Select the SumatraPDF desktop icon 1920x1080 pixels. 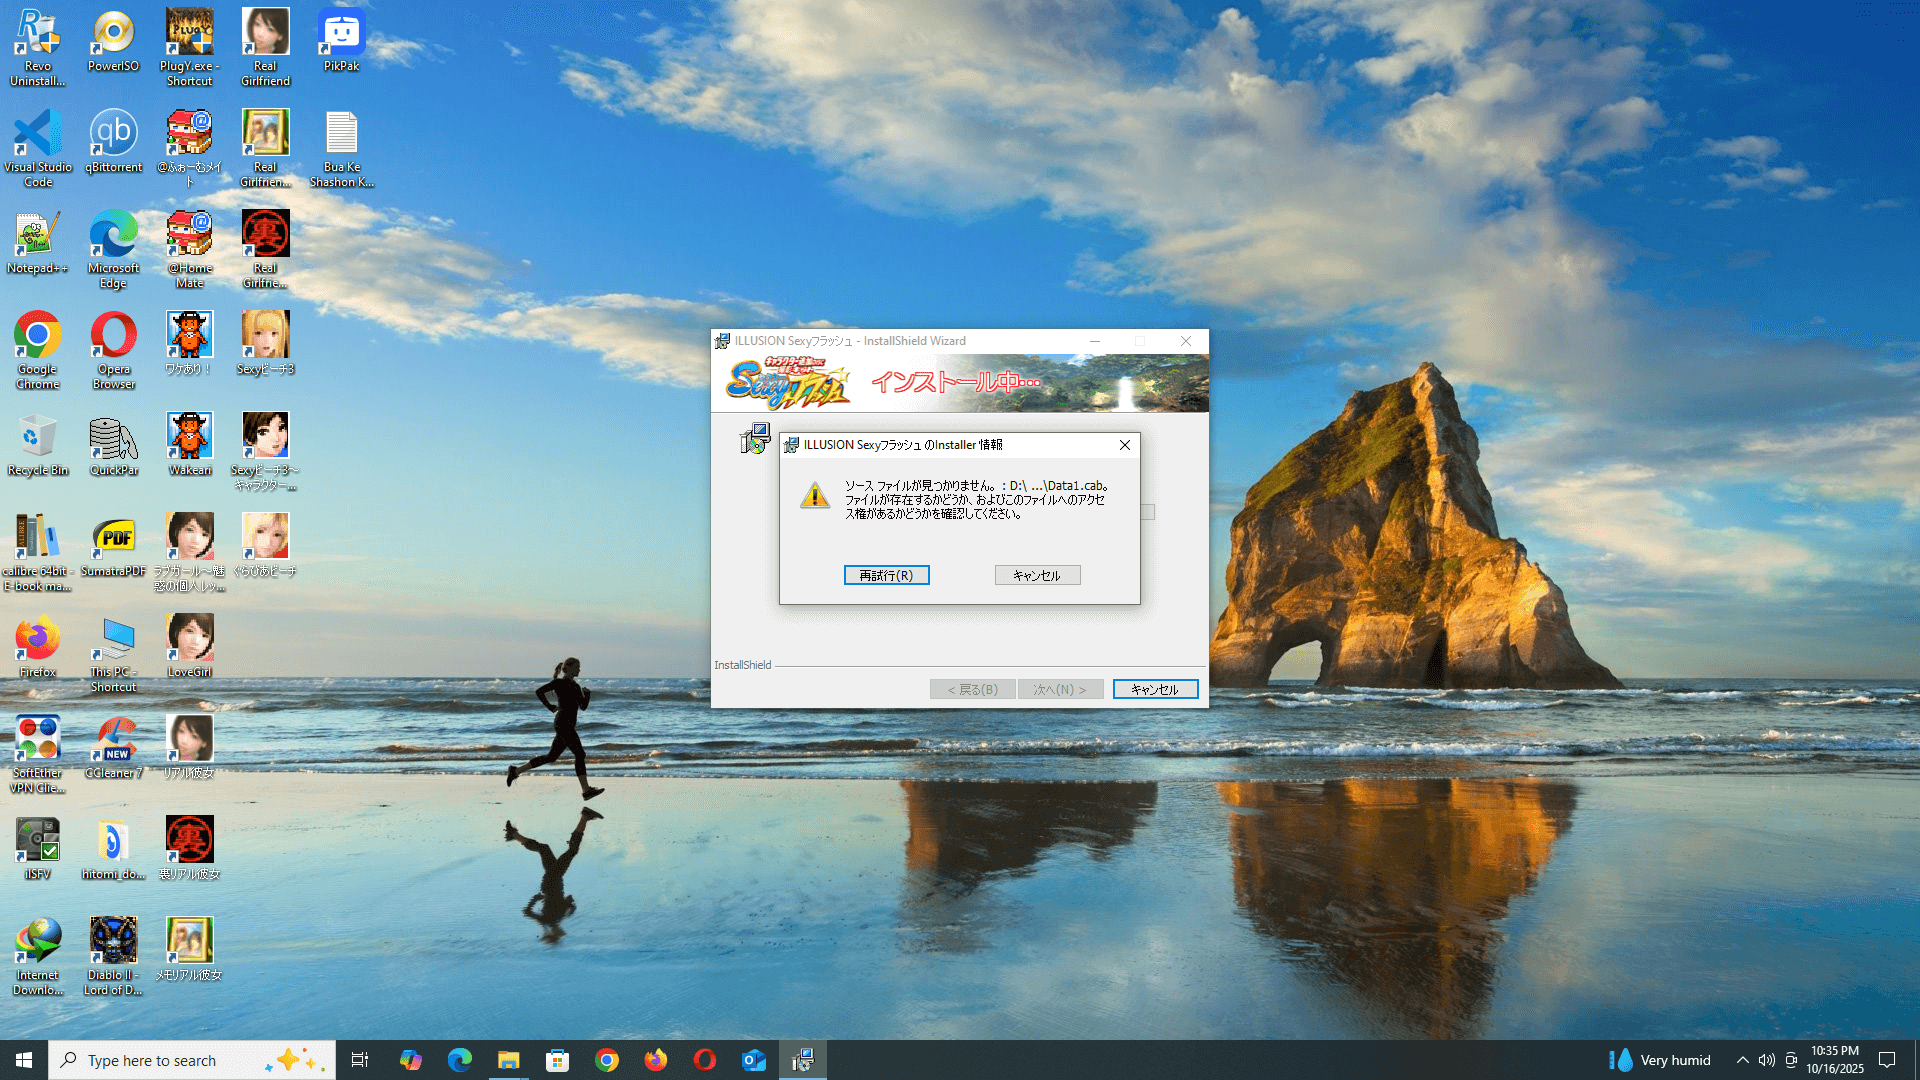click(113, 540)
